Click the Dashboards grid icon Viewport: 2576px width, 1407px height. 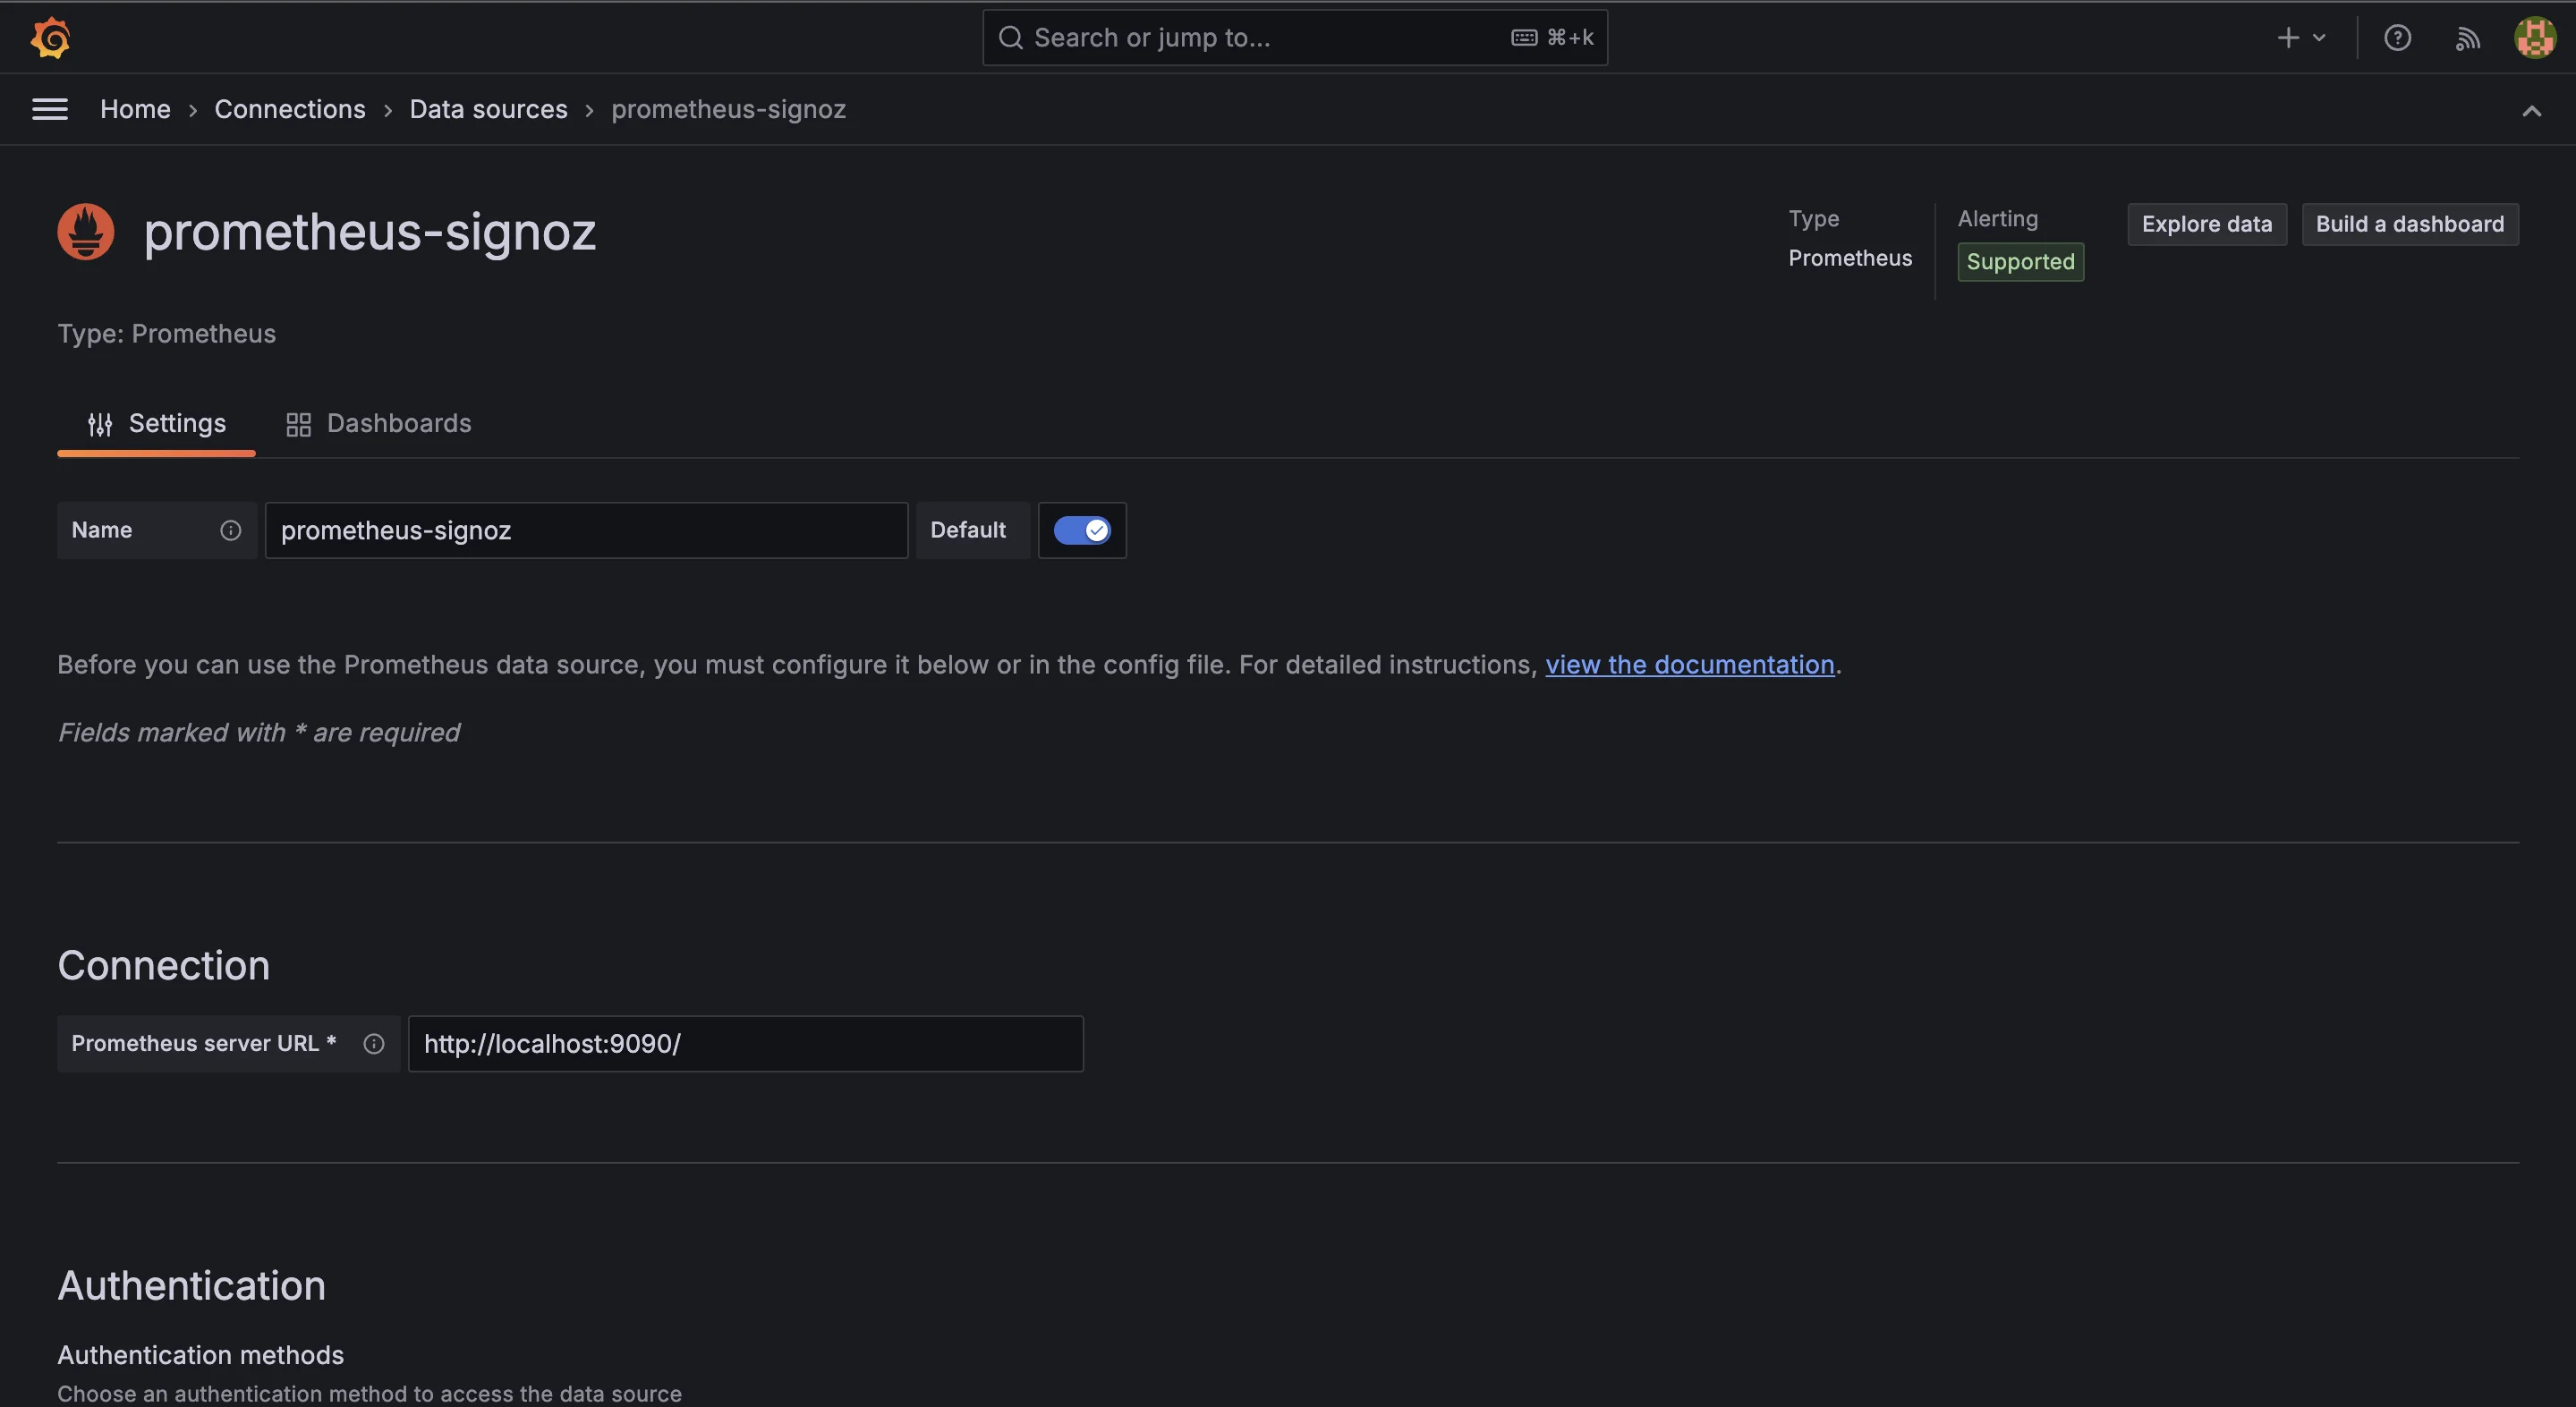(x=298, y=424)
